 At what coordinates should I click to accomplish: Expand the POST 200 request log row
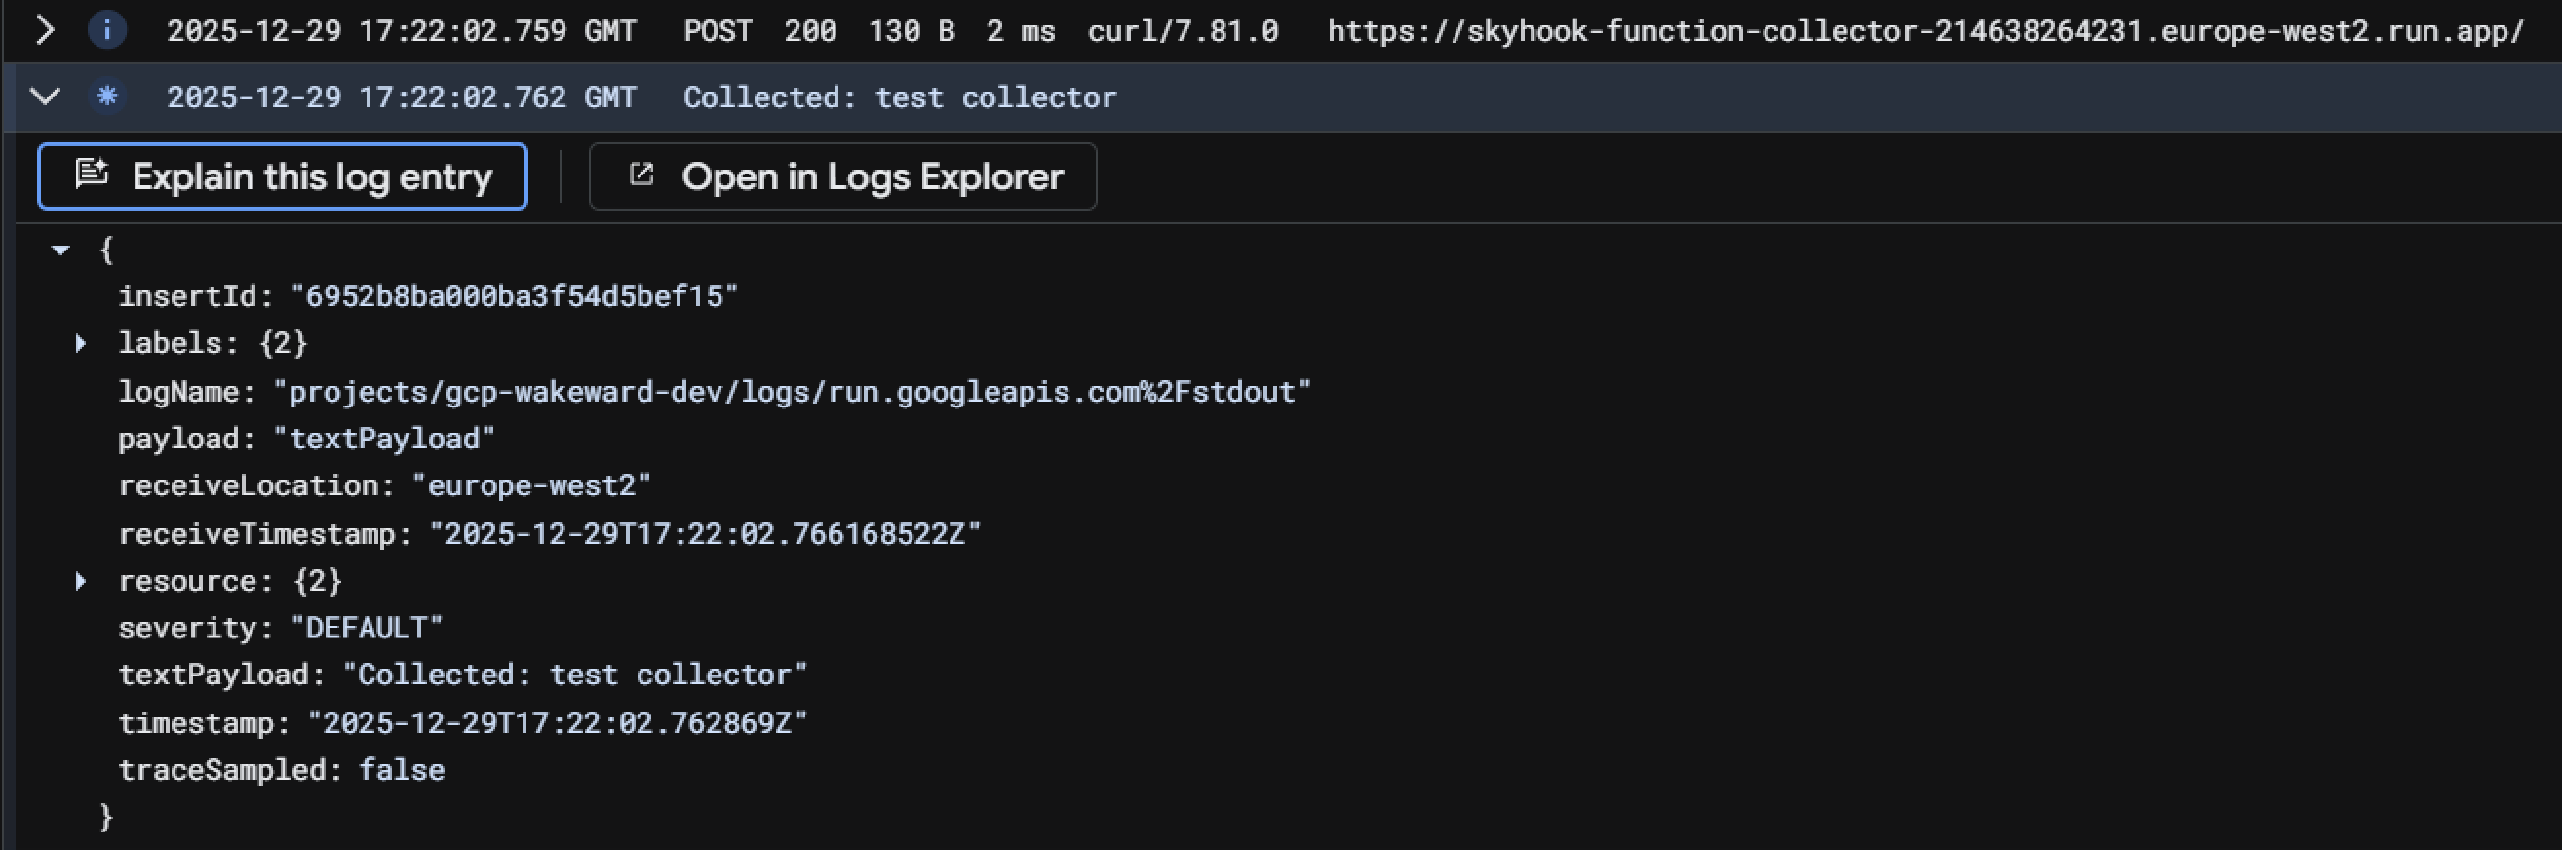pyautogui.click(x=45, y=31)
